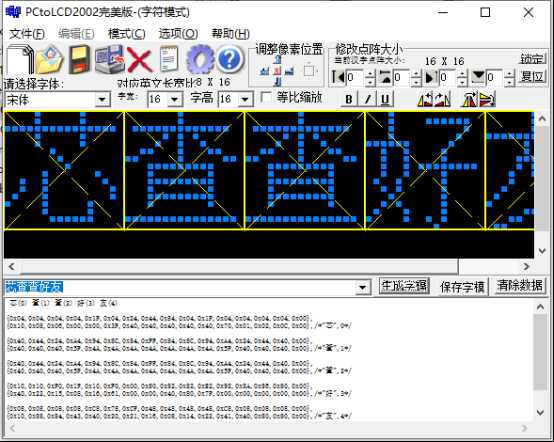Viewport: 554px width, 442px height.
Task: Toggle the Italic (I) font style
Action: pyautogui.click(x=367, y=99)
